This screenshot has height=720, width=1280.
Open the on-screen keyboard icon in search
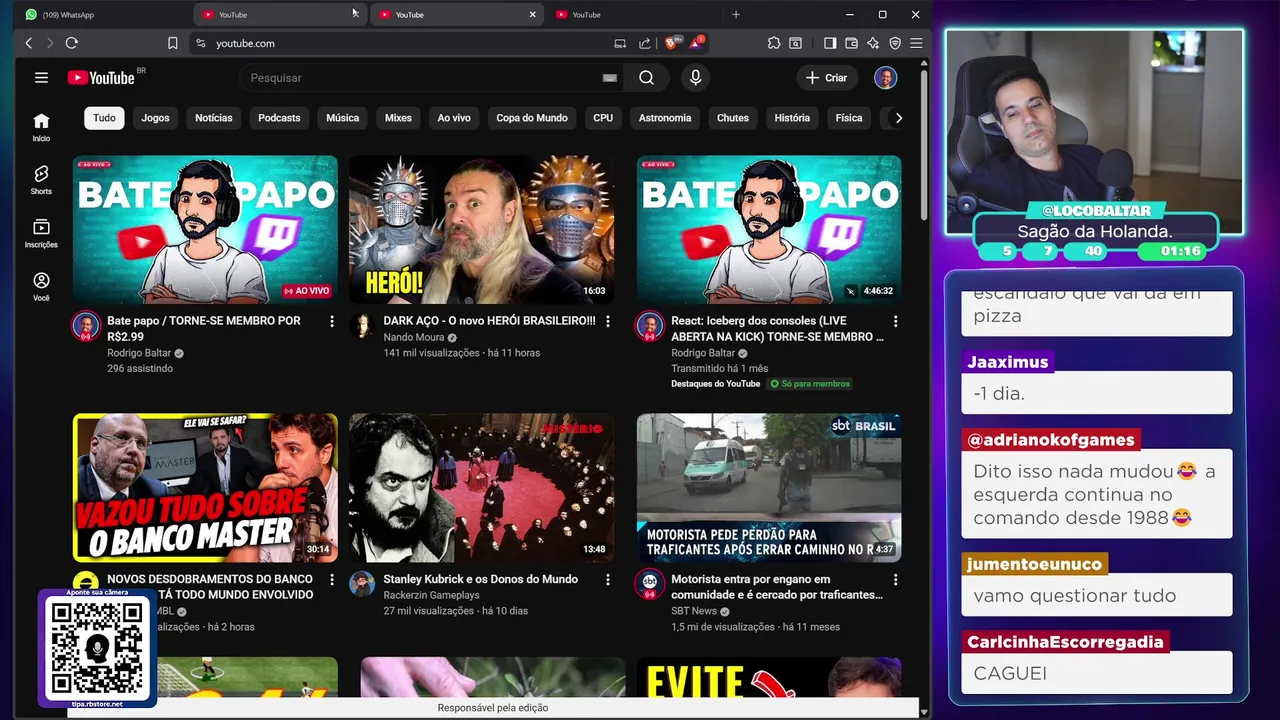(x=609, y=78)
